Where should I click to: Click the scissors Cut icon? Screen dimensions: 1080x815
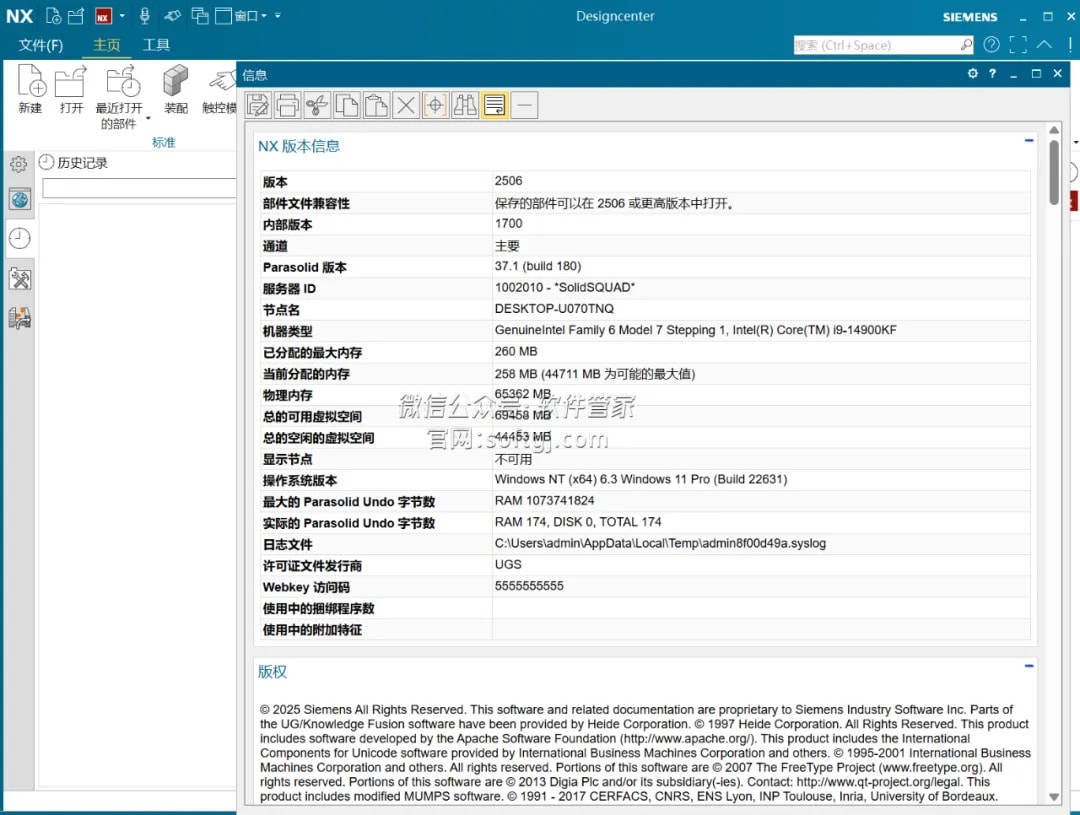coord(317,105)
